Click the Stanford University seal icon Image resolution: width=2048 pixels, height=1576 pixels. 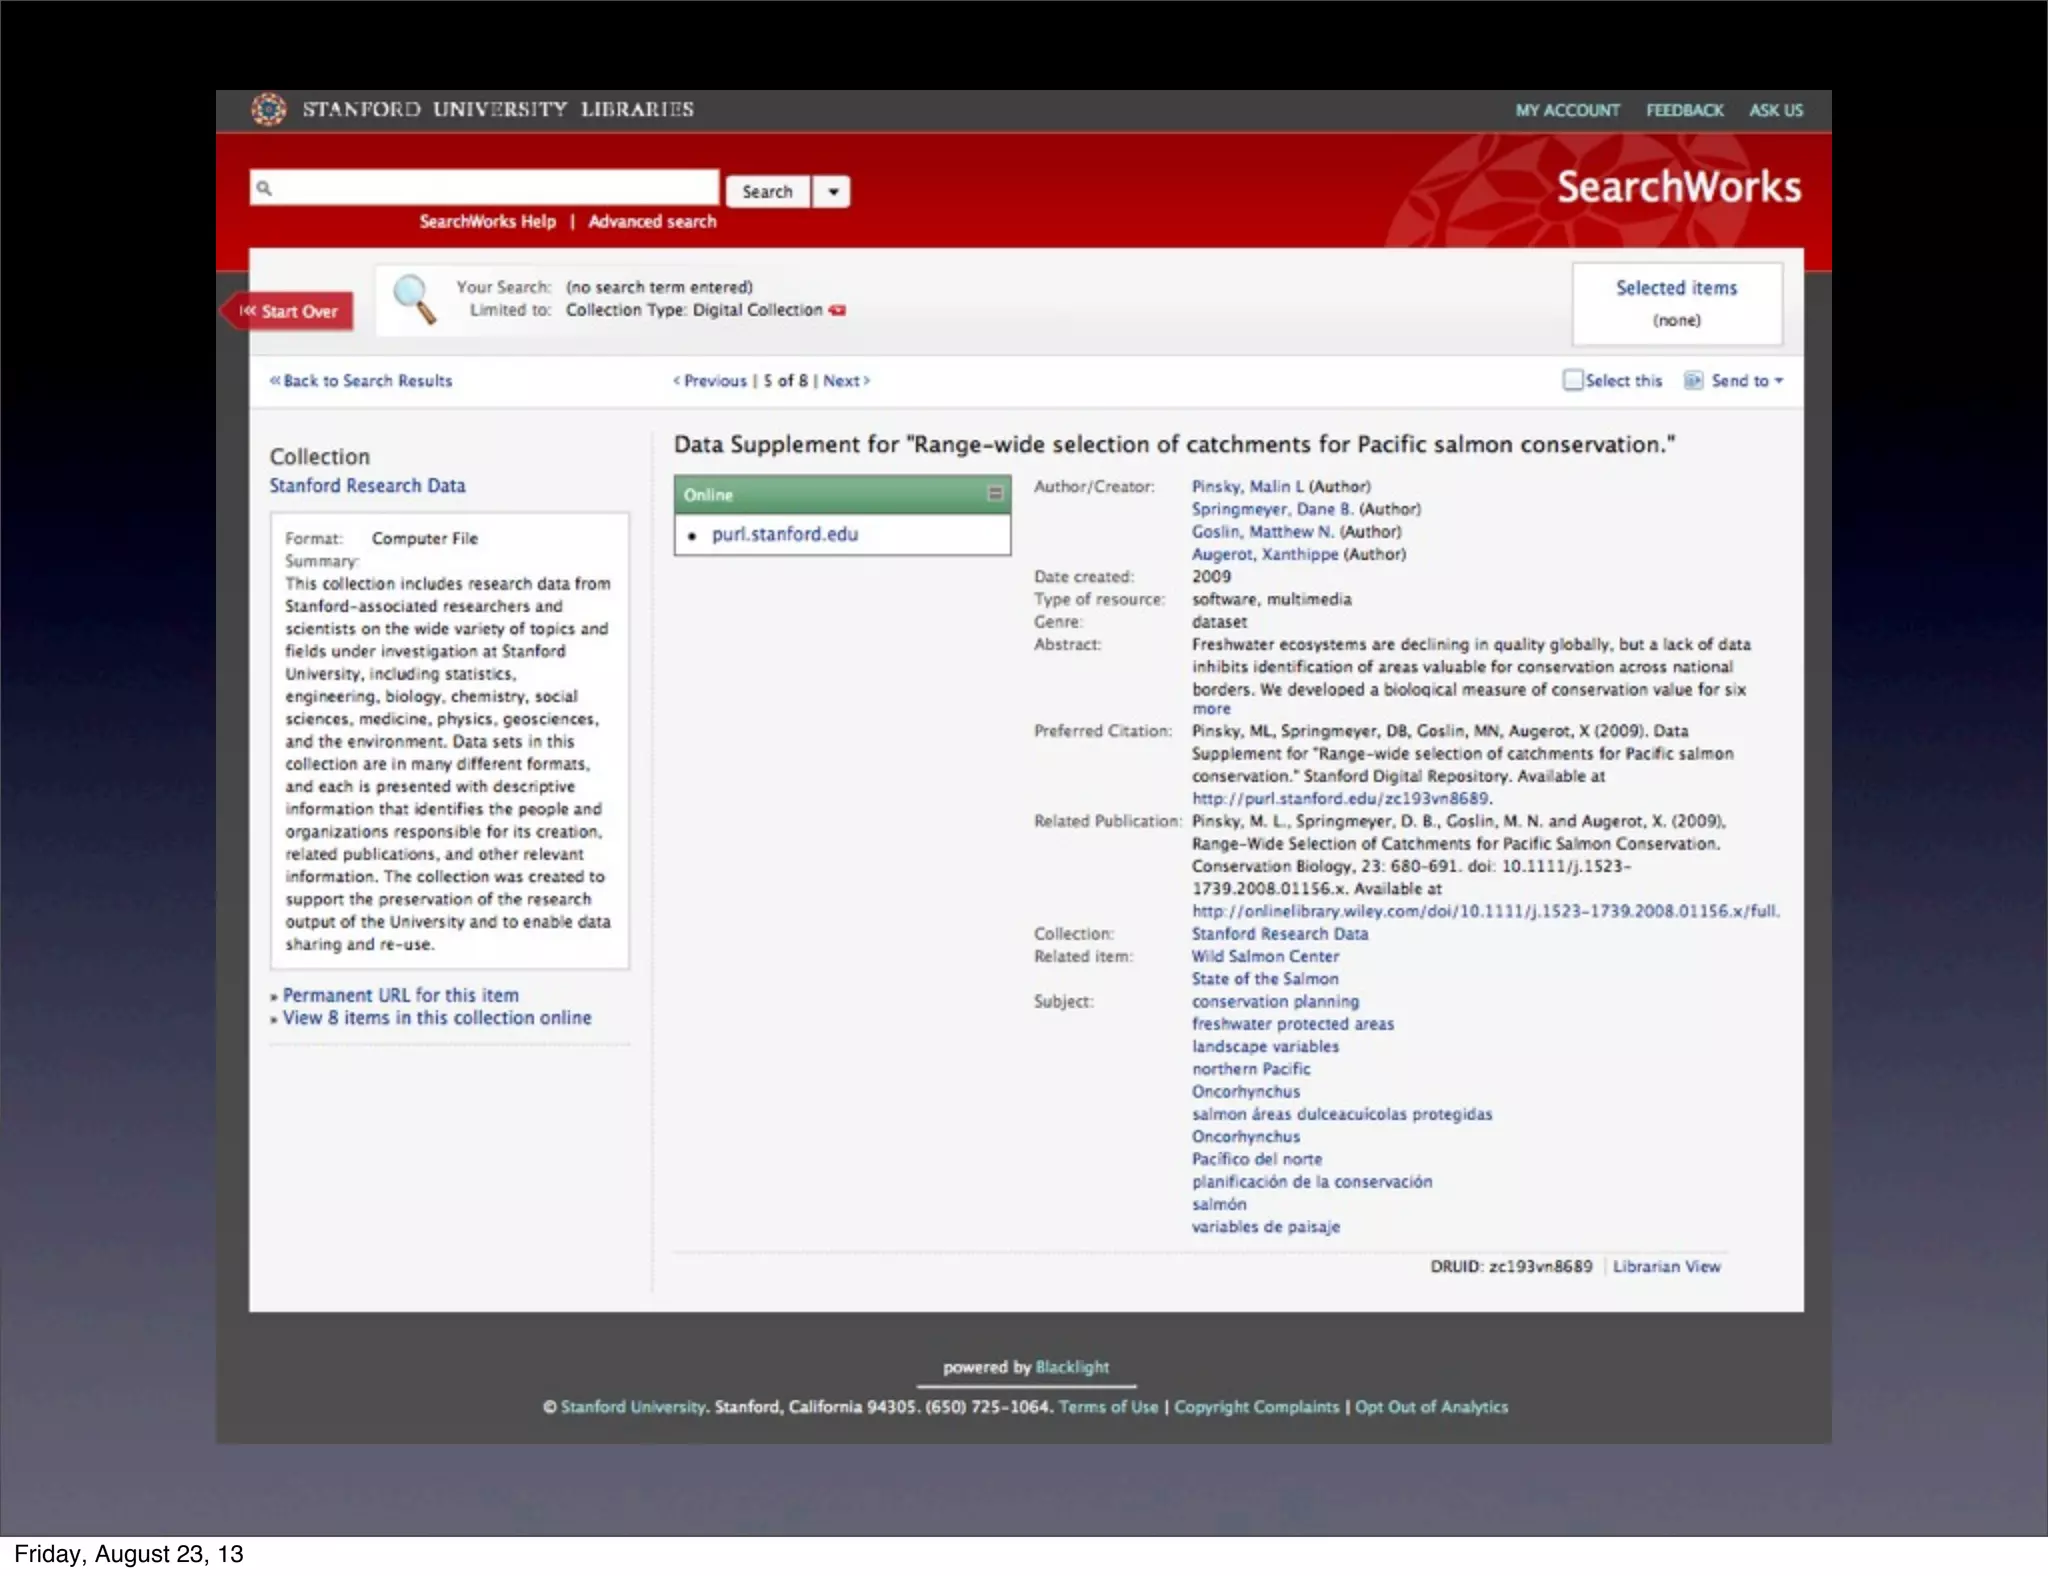pos(268,109)
